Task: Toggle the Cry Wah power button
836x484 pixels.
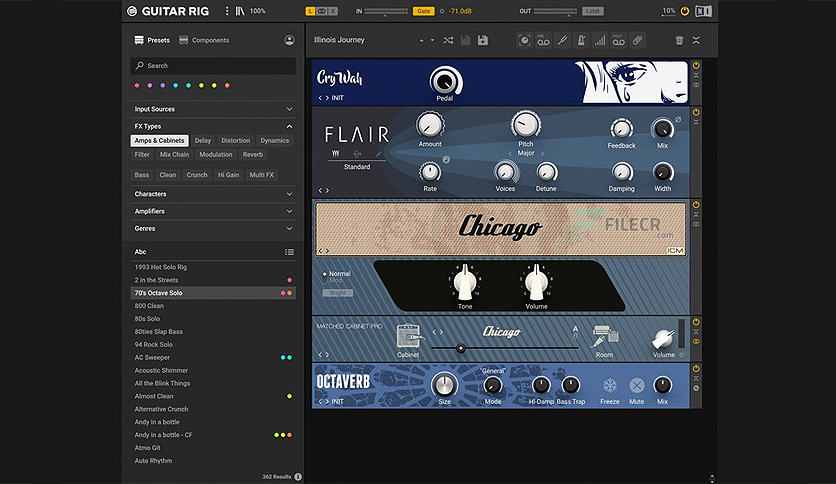Action: (x=696, y=65)
